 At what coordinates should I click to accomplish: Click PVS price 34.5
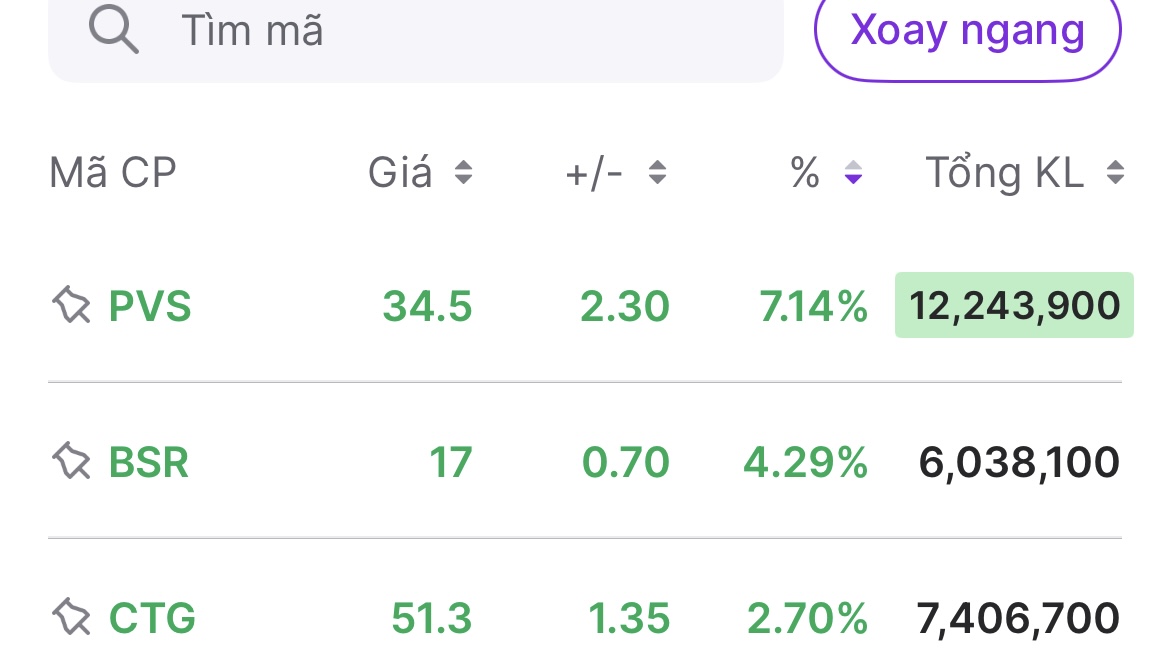point(427,305)
